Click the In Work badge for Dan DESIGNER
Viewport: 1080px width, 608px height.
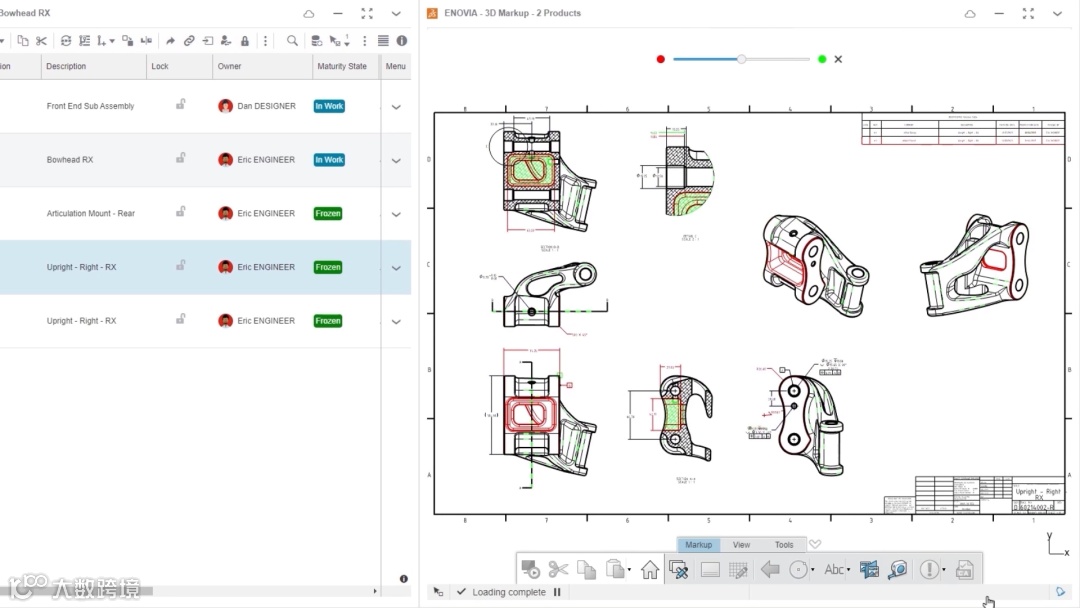click(329, 106)
